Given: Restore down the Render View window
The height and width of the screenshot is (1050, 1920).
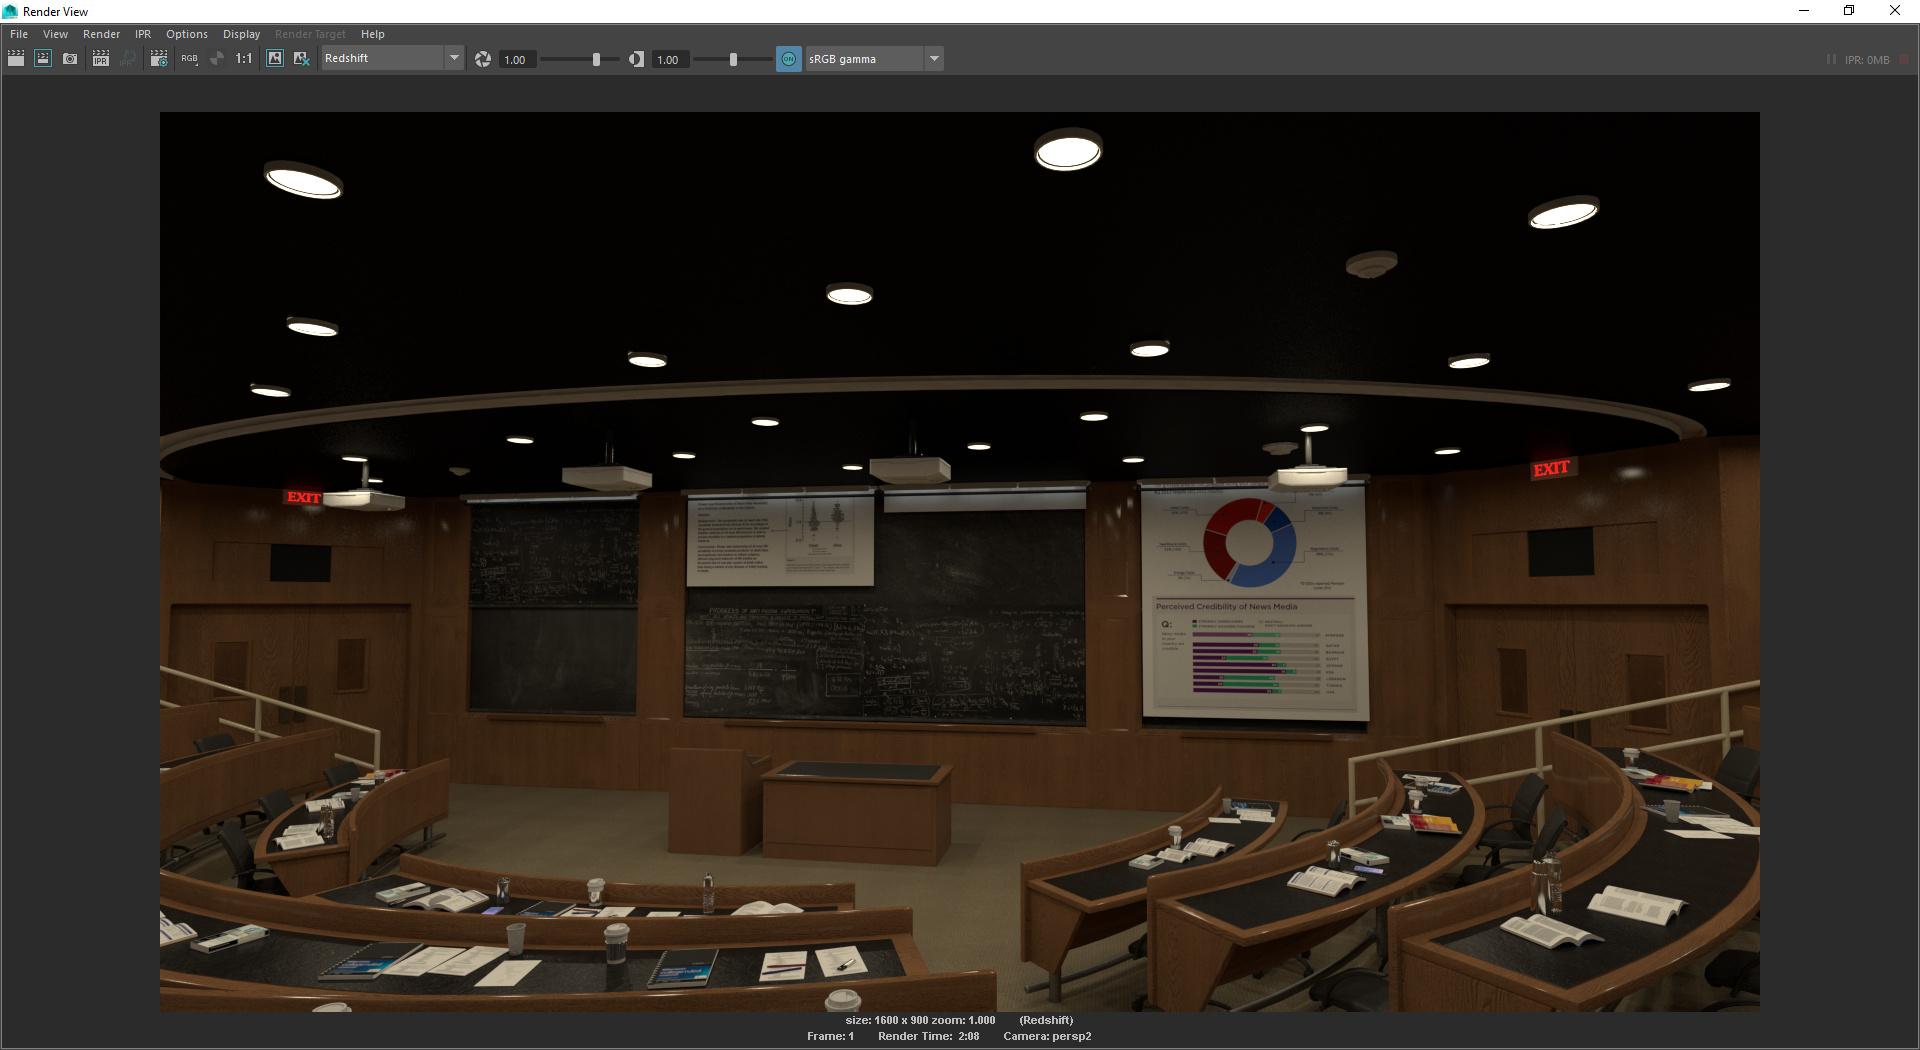Looking at the screenshot, I should pyautogui.click(x=1849, y=11).
